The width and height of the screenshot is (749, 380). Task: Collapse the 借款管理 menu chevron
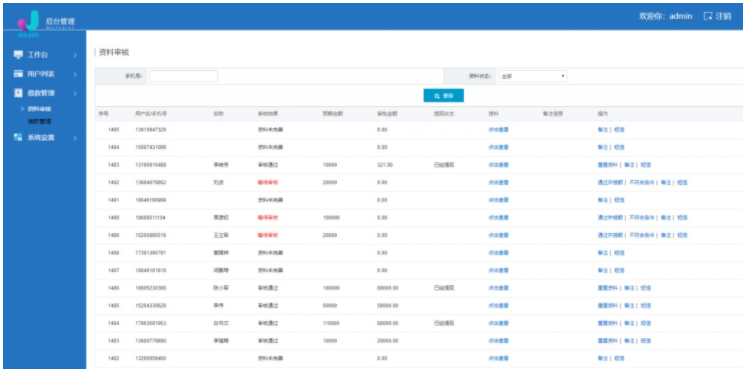(75, 93)
